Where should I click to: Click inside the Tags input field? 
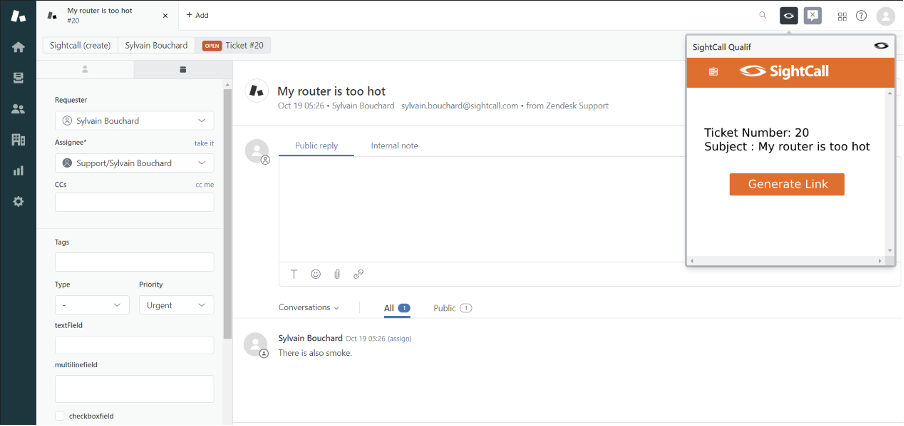tap(134, 262)
